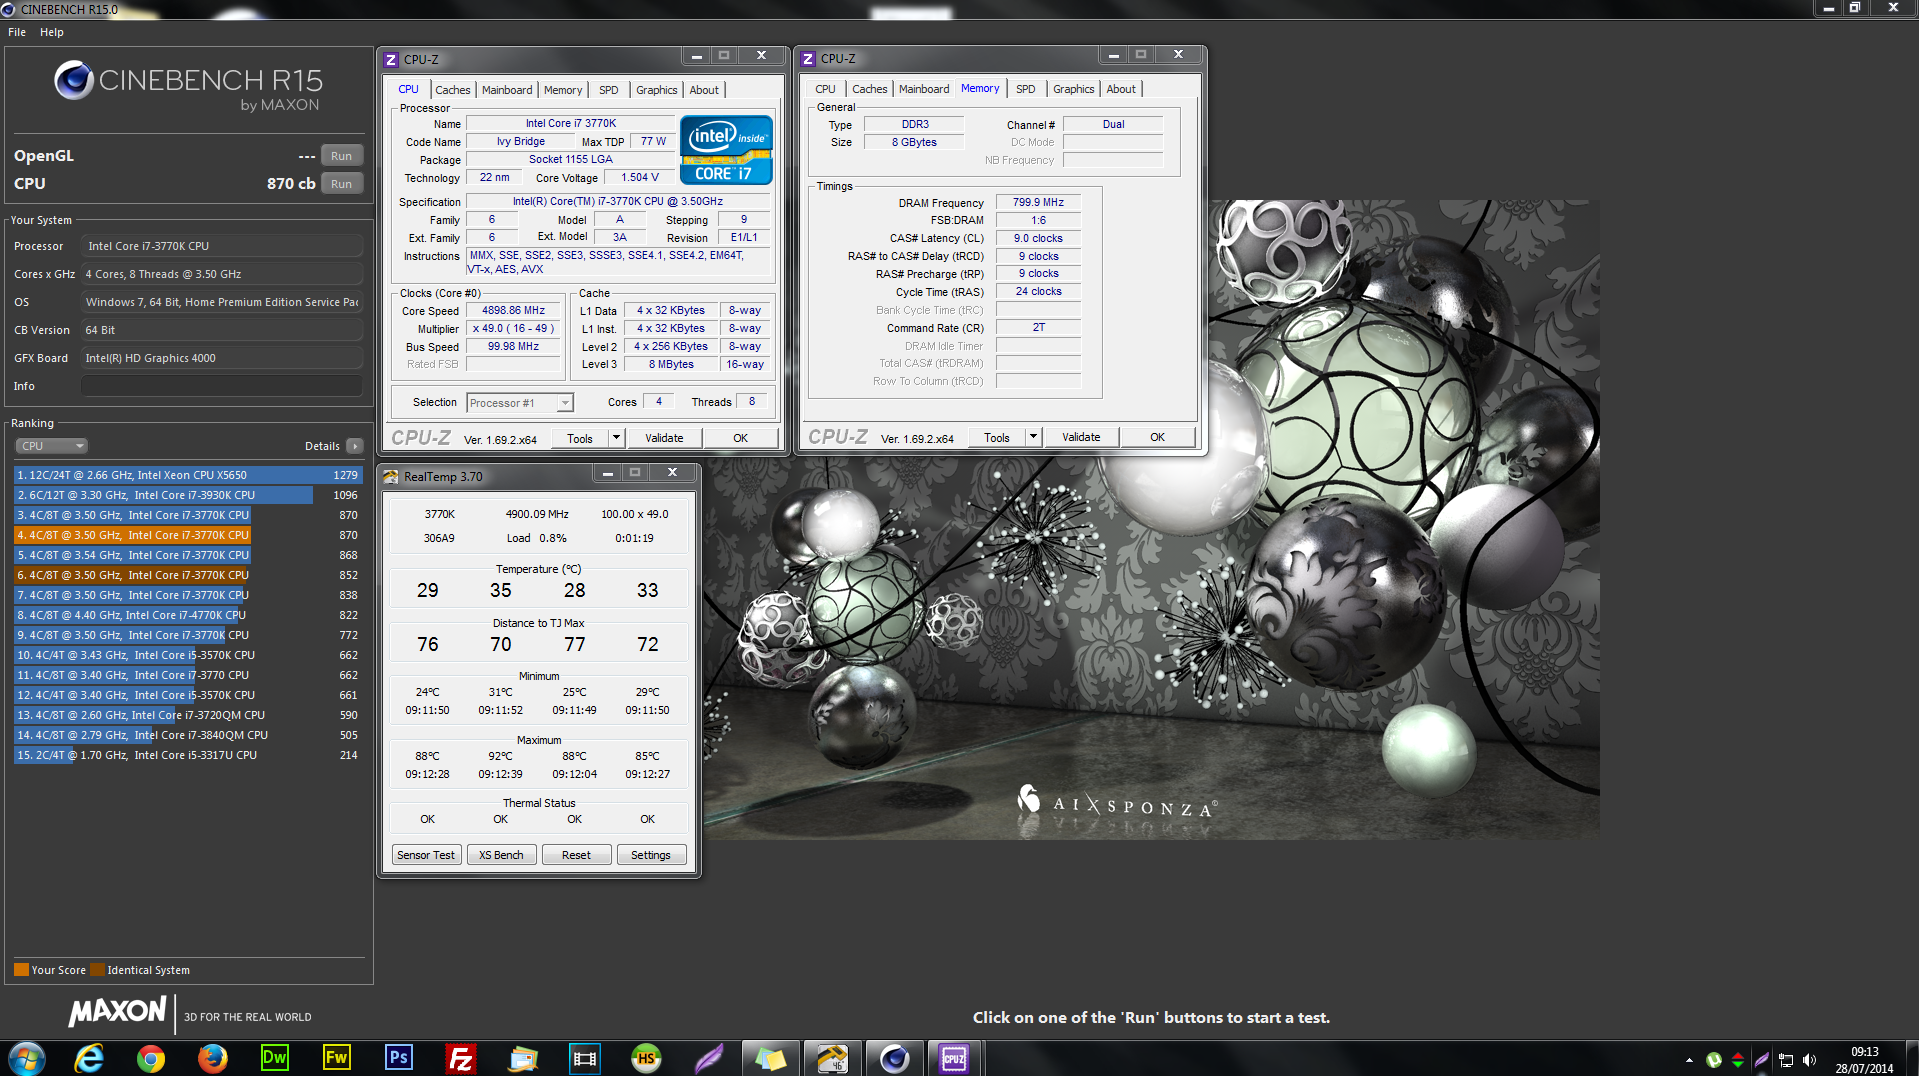Switch to Cinebench taskbar button
1919x1076 pixels.
[x=894, y=1058]
